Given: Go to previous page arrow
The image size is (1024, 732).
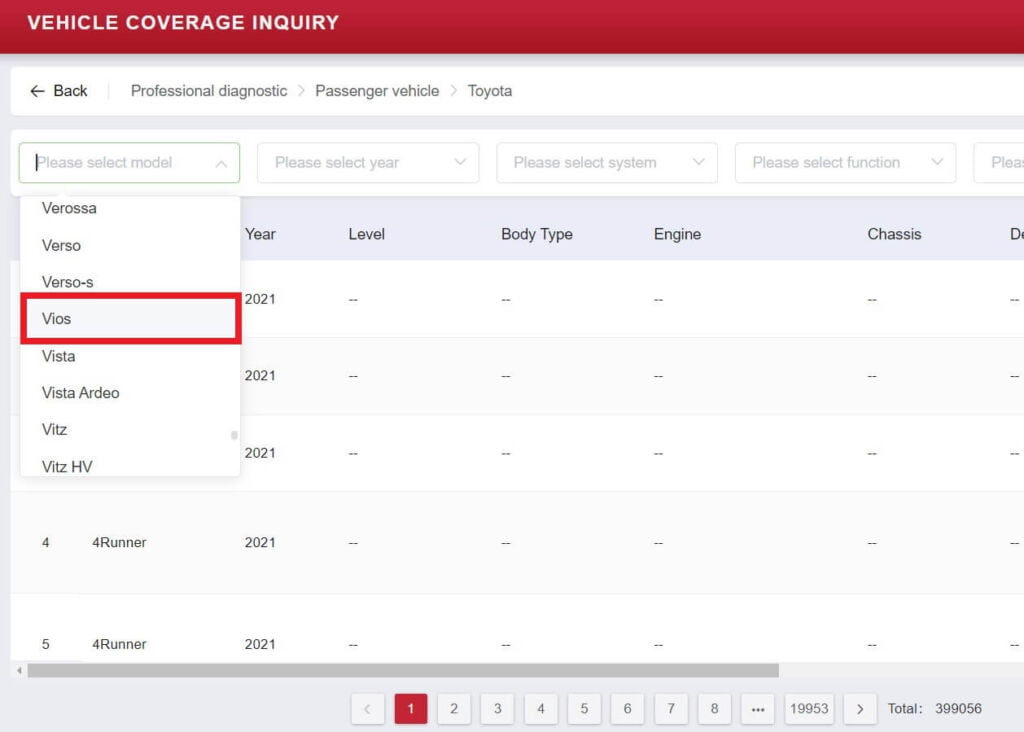Looking at the screenshot, I should [x=367, y=709].
